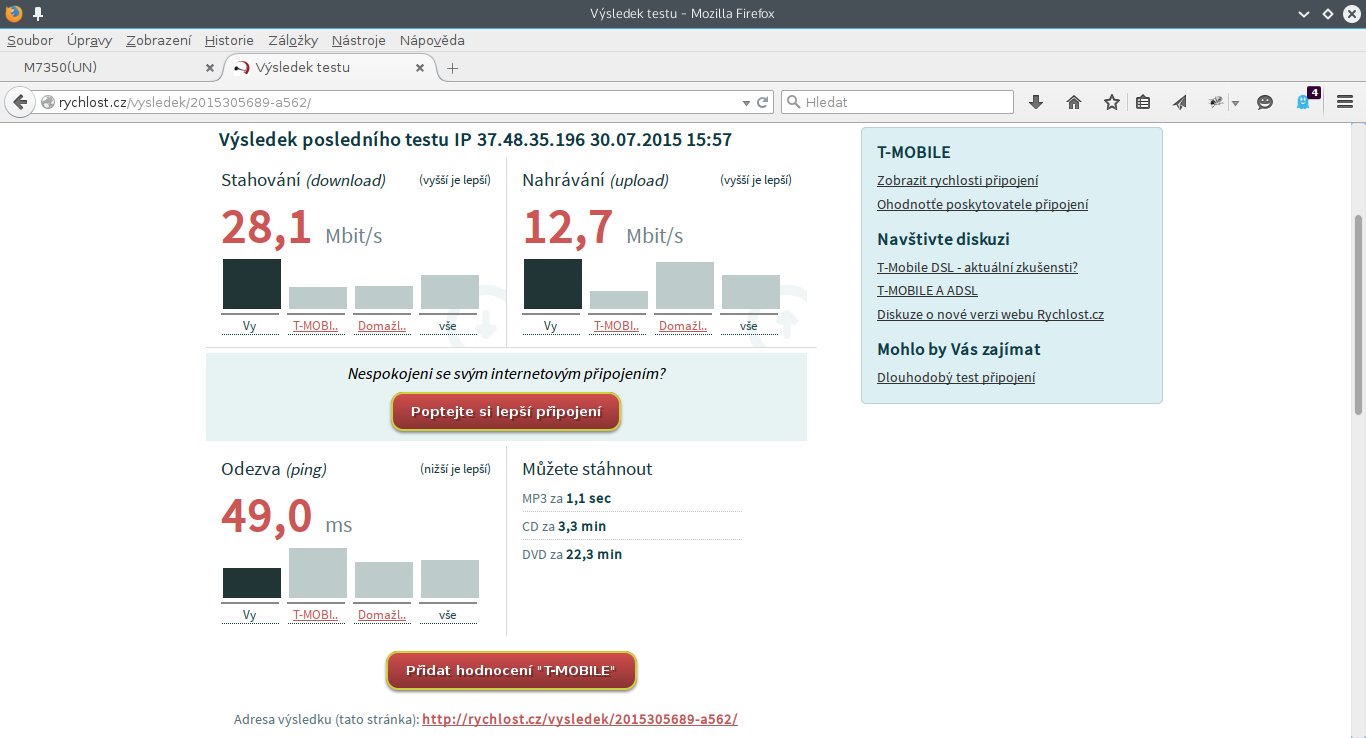Screen dimensions: 1366x738
Task: Close the Výsledek testu tab
Action: [420, 68]
